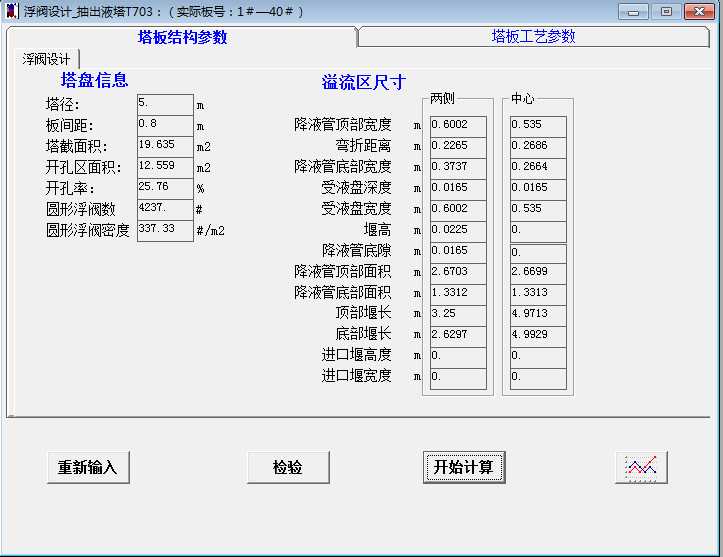
Task: Click the 中心 group label
Action: [522, 98]
